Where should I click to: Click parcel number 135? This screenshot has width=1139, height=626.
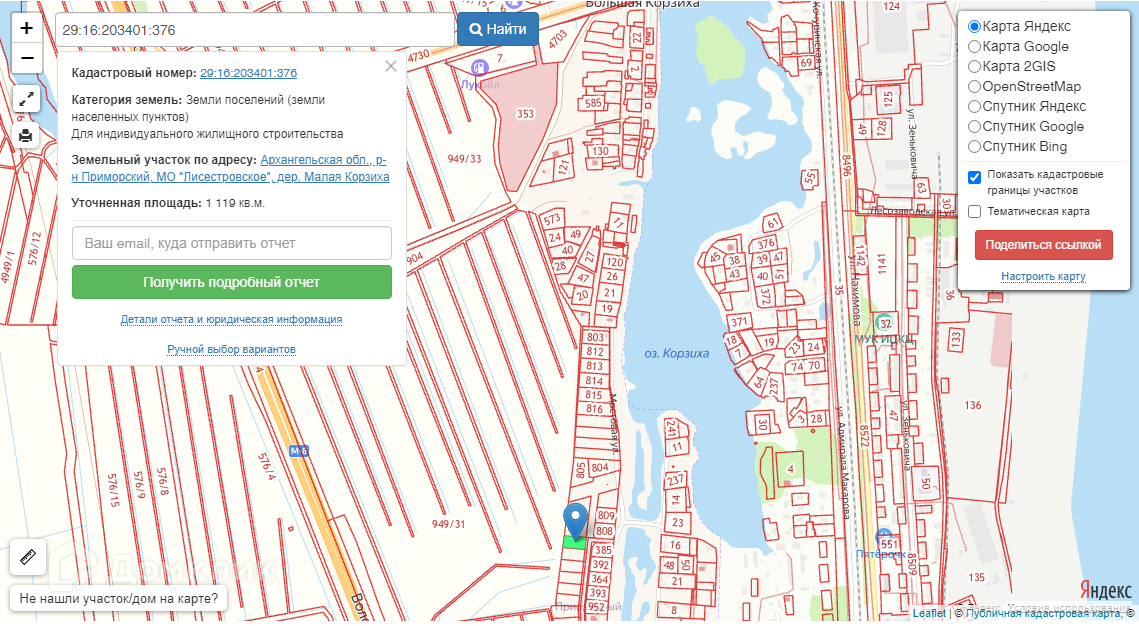pyautogui.click(x=976, y=577)
